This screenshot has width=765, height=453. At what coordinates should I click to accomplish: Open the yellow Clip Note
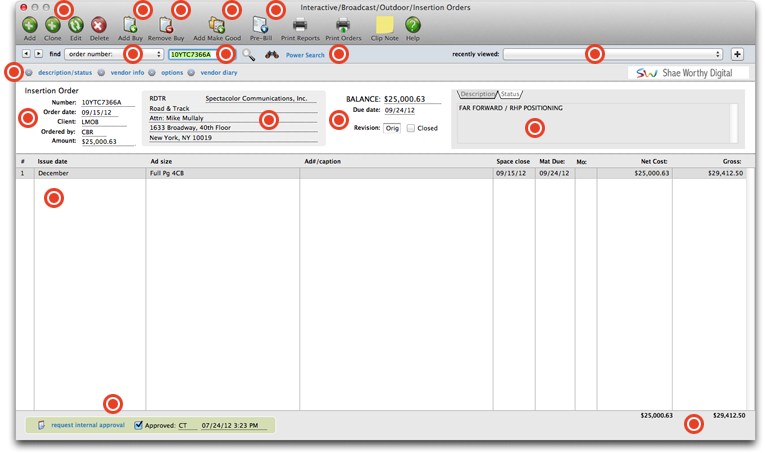384,24
